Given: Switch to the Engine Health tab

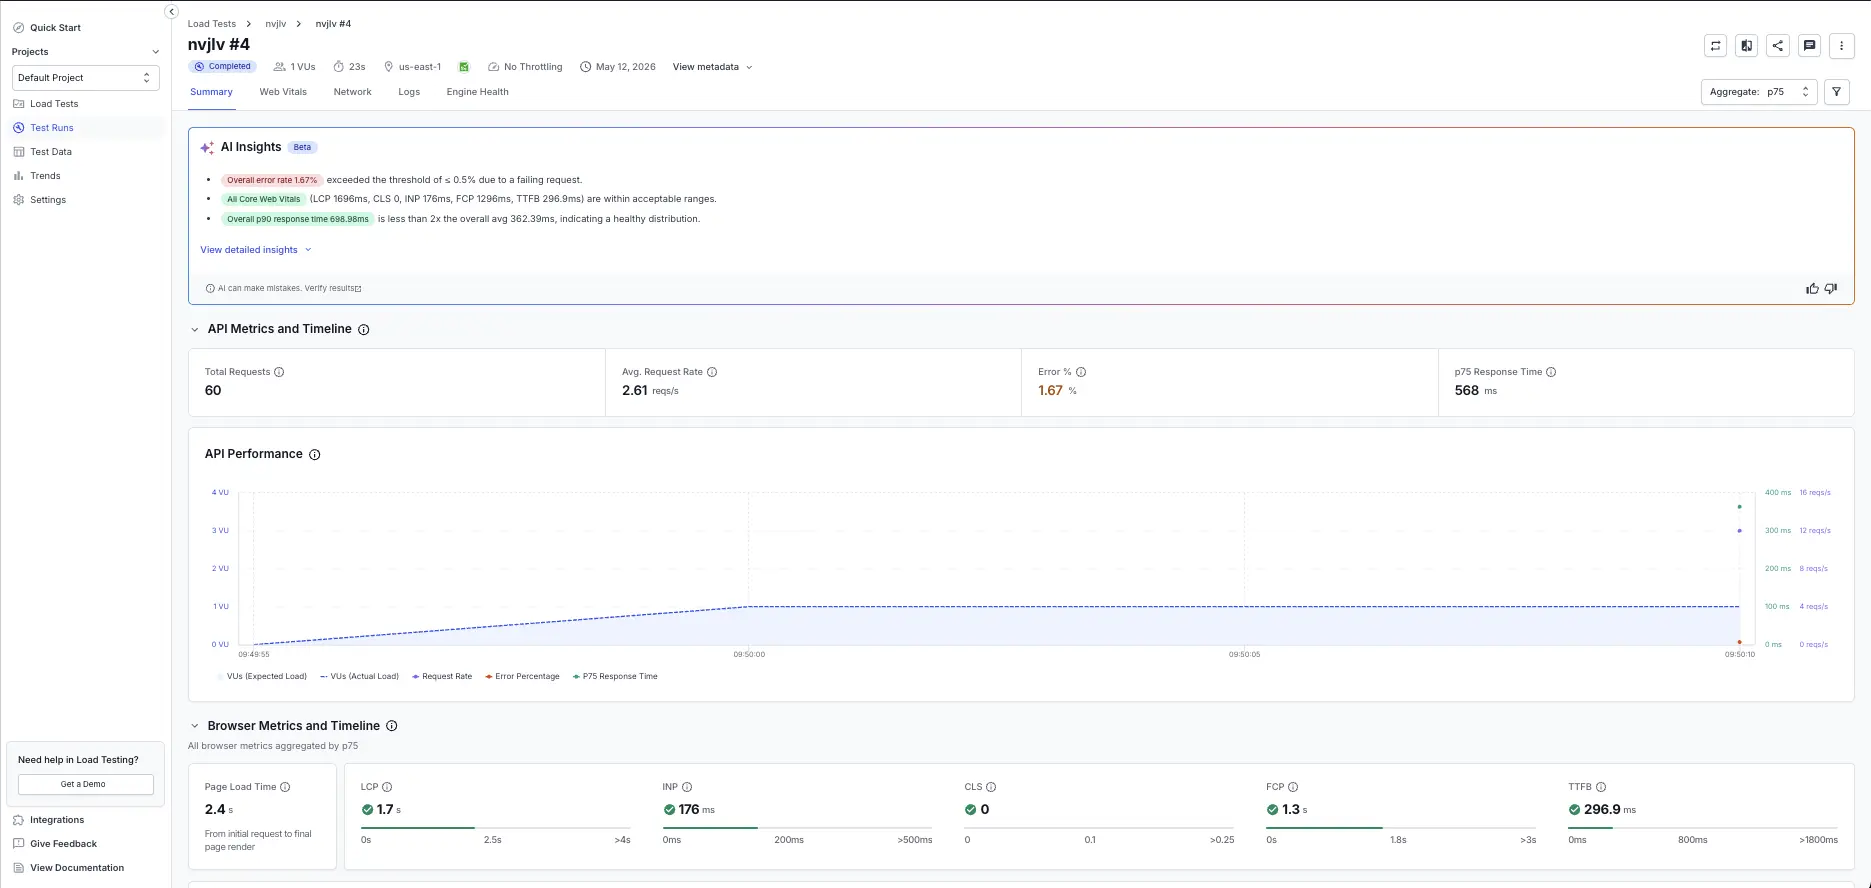Looking at the screenshot, I should pyautogui.click(x=477, y=92).
